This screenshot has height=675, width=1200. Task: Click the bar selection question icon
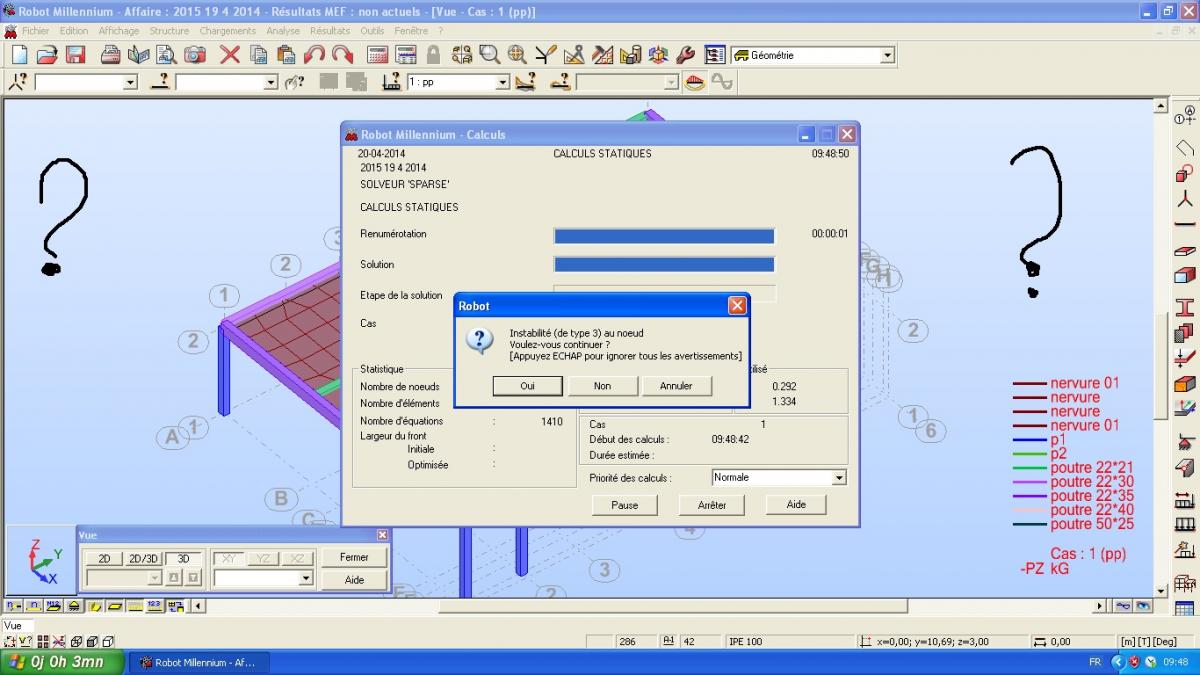click(x=160, y=82)
